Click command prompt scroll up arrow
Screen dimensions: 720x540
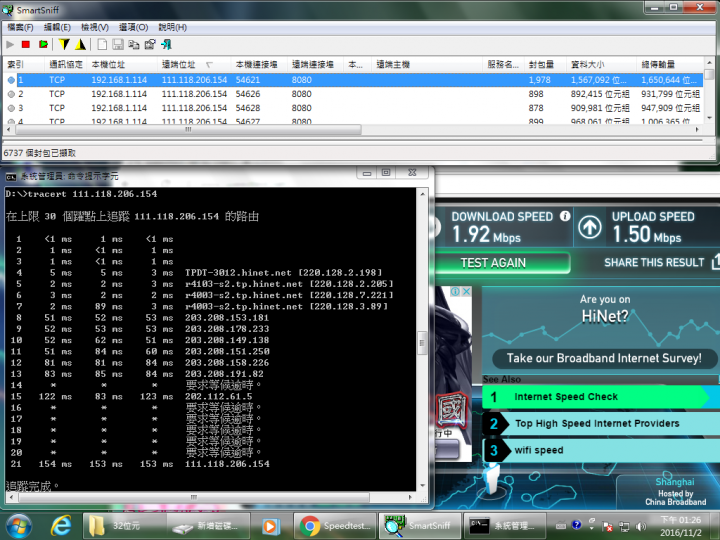click(x=422, y=194)
